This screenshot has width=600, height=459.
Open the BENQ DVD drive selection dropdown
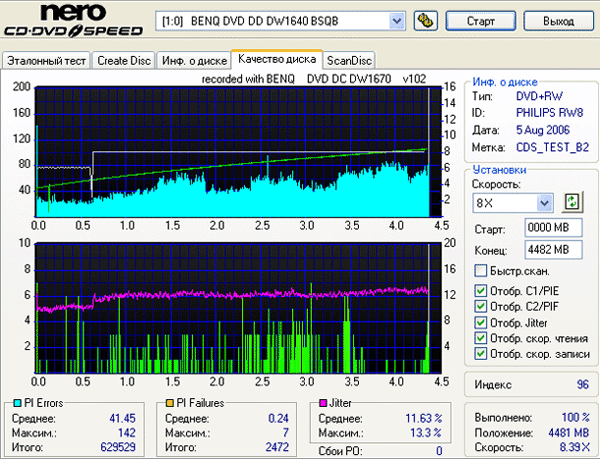pyautogui.click(x=396, y=20)
